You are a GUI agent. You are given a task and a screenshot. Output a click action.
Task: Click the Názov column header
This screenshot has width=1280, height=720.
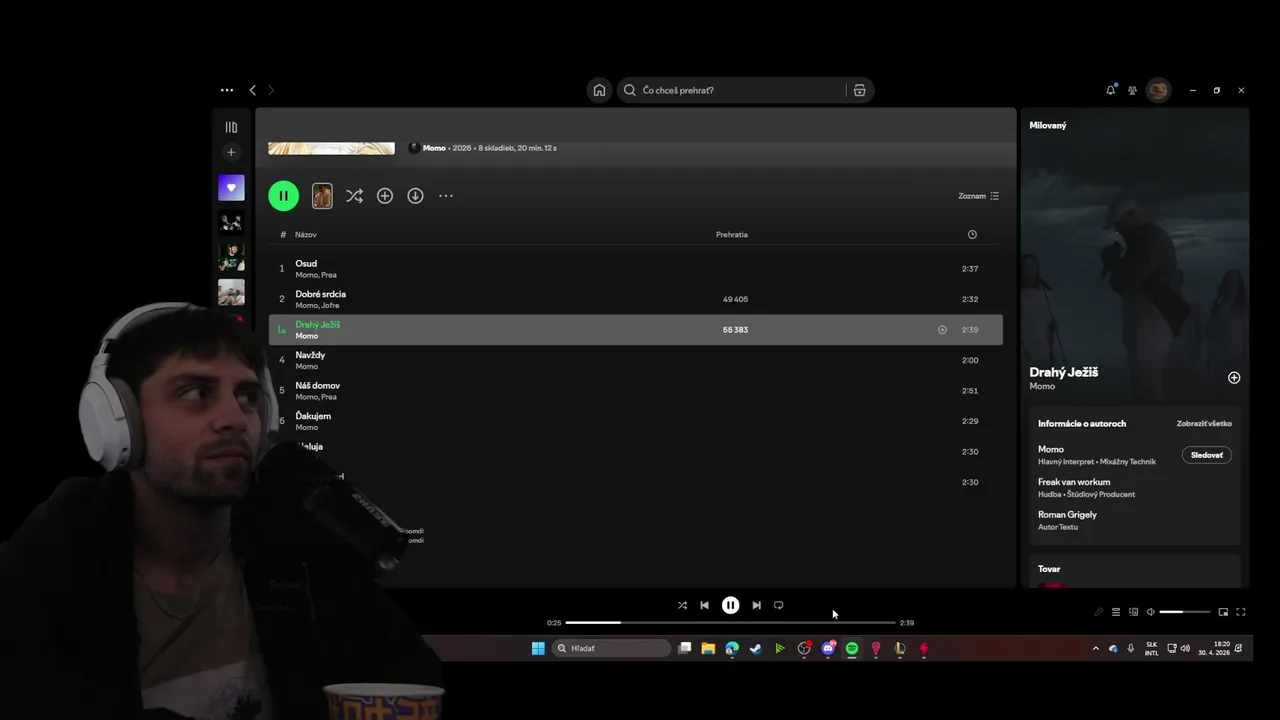pyautogui.click(x=306, y=235)
